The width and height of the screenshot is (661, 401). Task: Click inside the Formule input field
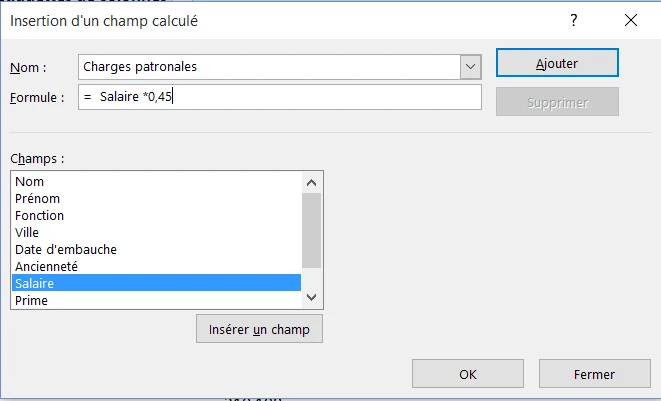click(279, 97)
